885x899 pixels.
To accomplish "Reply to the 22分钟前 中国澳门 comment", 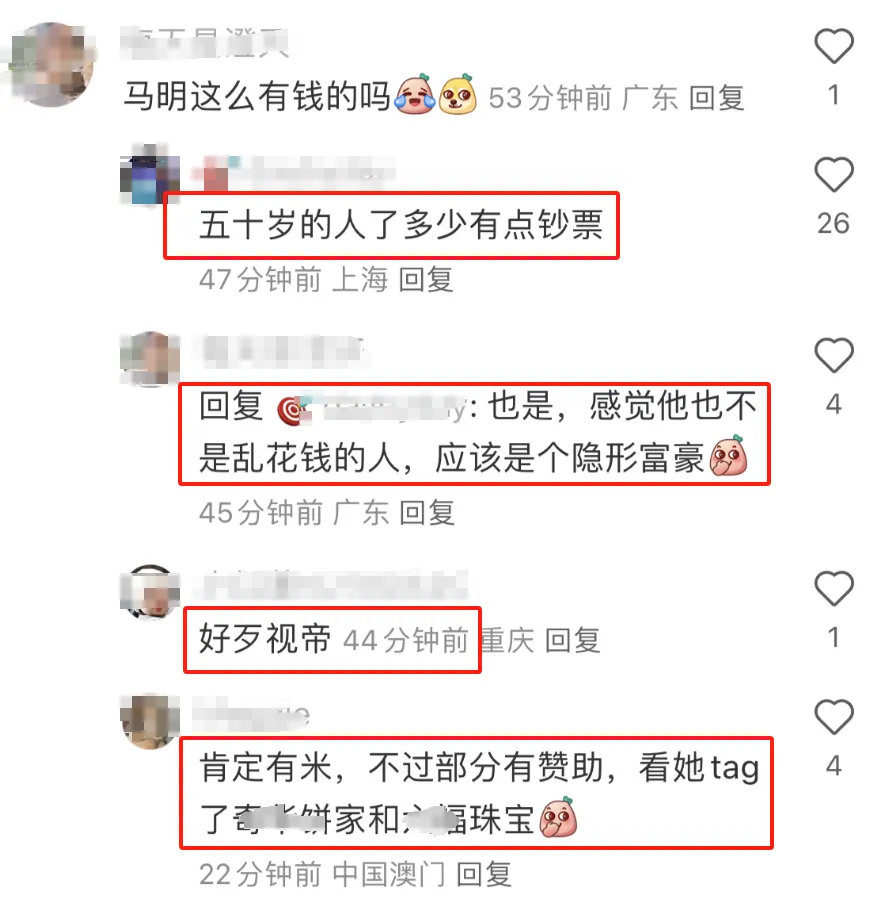I will pos(484,874).
